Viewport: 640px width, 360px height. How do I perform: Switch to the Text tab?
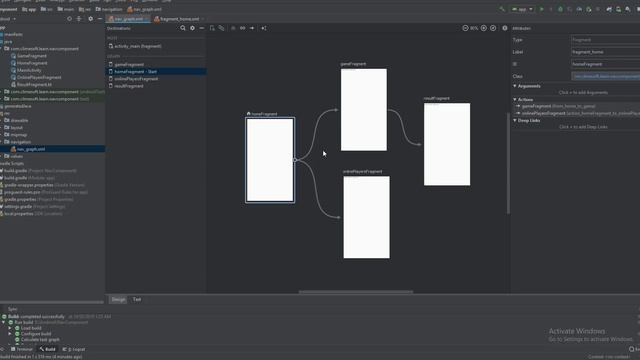pyautogui.click(x=137, y=300)
